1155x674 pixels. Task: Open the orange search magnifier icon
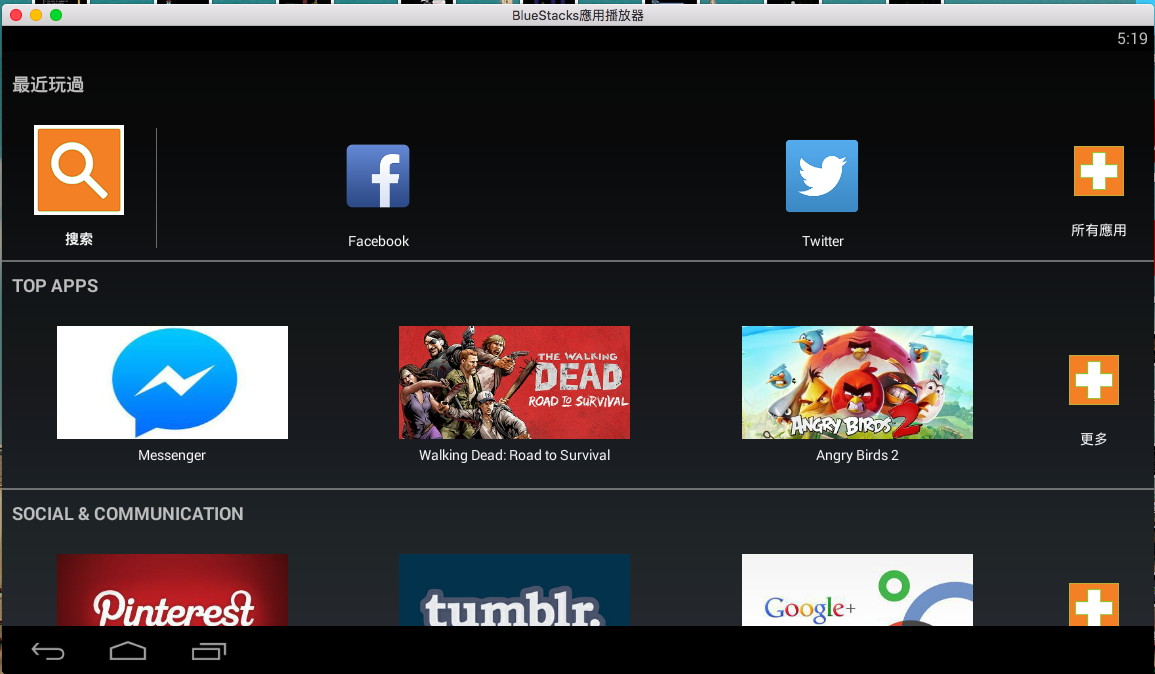click(x=79, y=170)
